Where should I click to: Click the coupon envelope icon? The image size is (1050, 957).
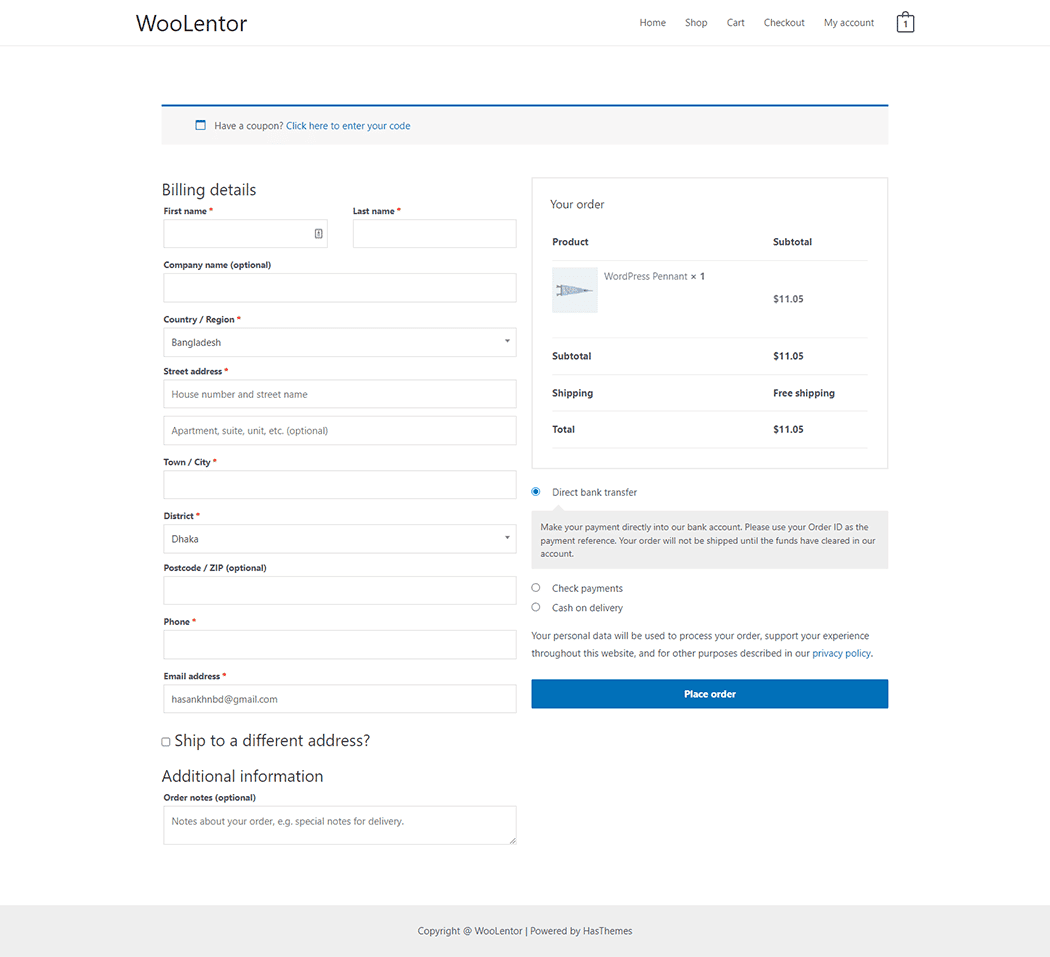200,125
